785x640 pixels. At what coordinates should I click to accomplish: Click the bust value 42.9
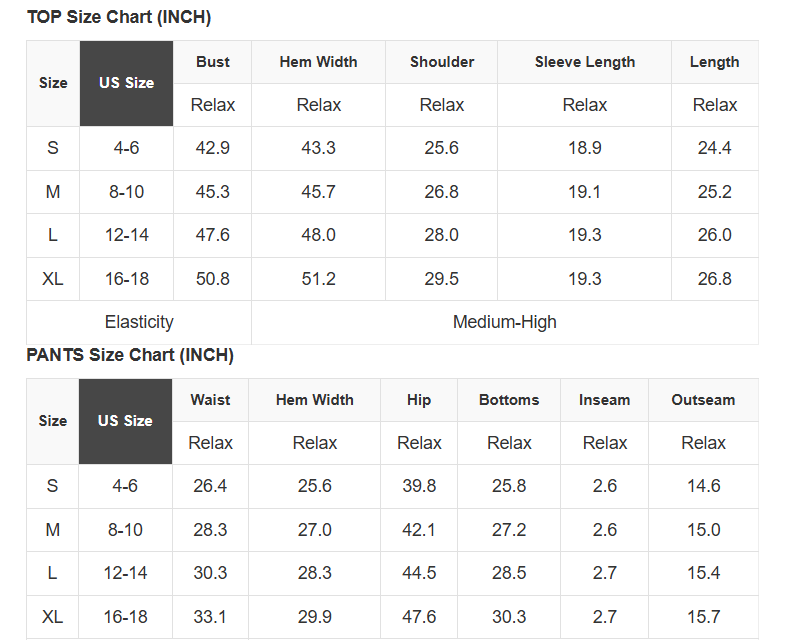tap(213, 148)
